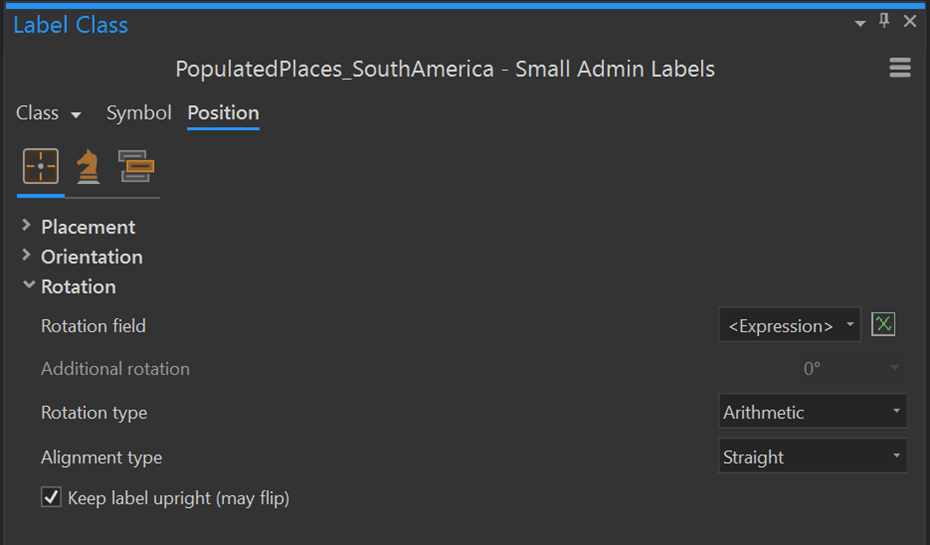The width and height of the screenshot is (930, 545).
Task: Uncheck Keep label upright (may flip)
Action: [x=51, y=497]
